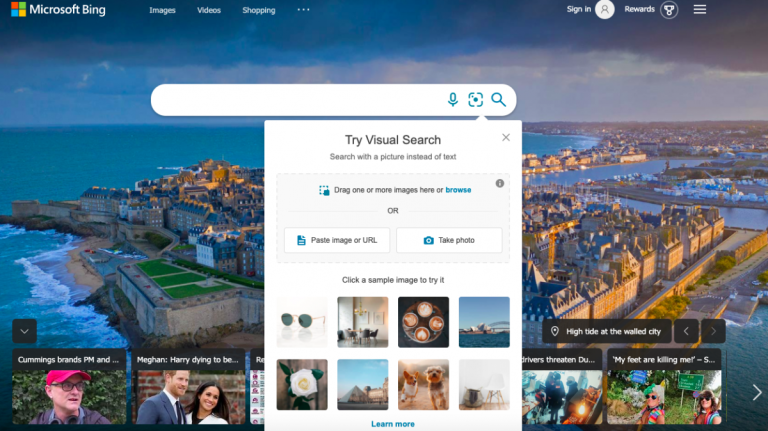The height and width of the screenshot is (431, 768).
Task: Click the Take photo button
Action: pos(449,240)
